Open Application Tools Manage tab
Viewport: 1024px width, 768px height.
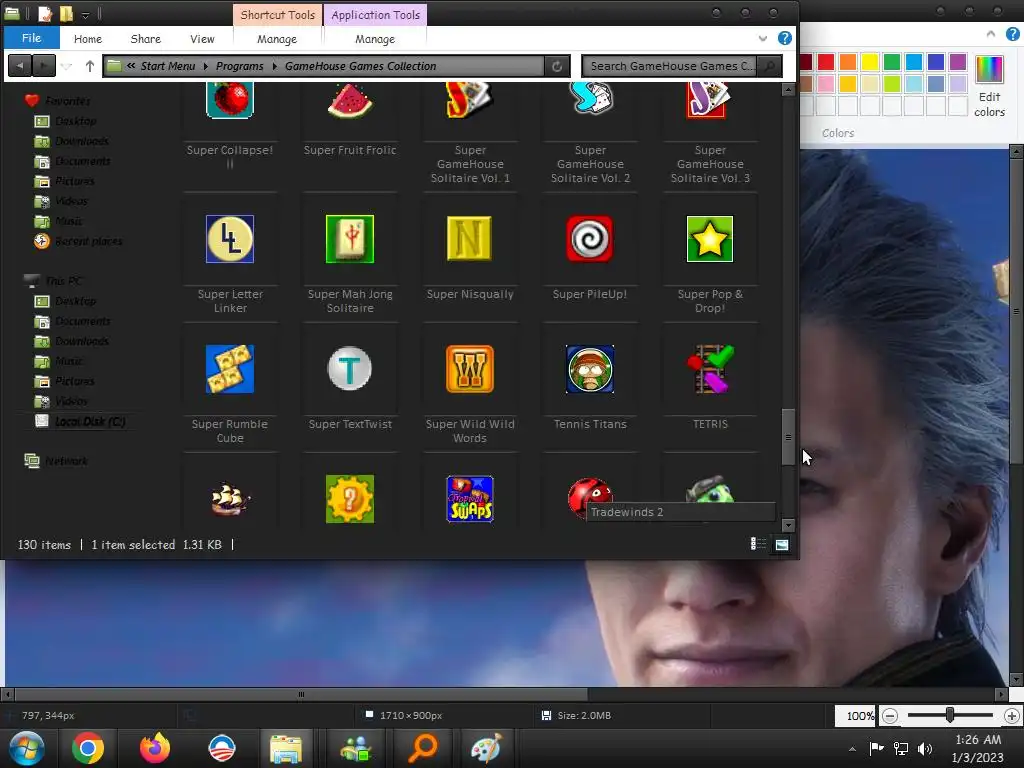point(375,39)
